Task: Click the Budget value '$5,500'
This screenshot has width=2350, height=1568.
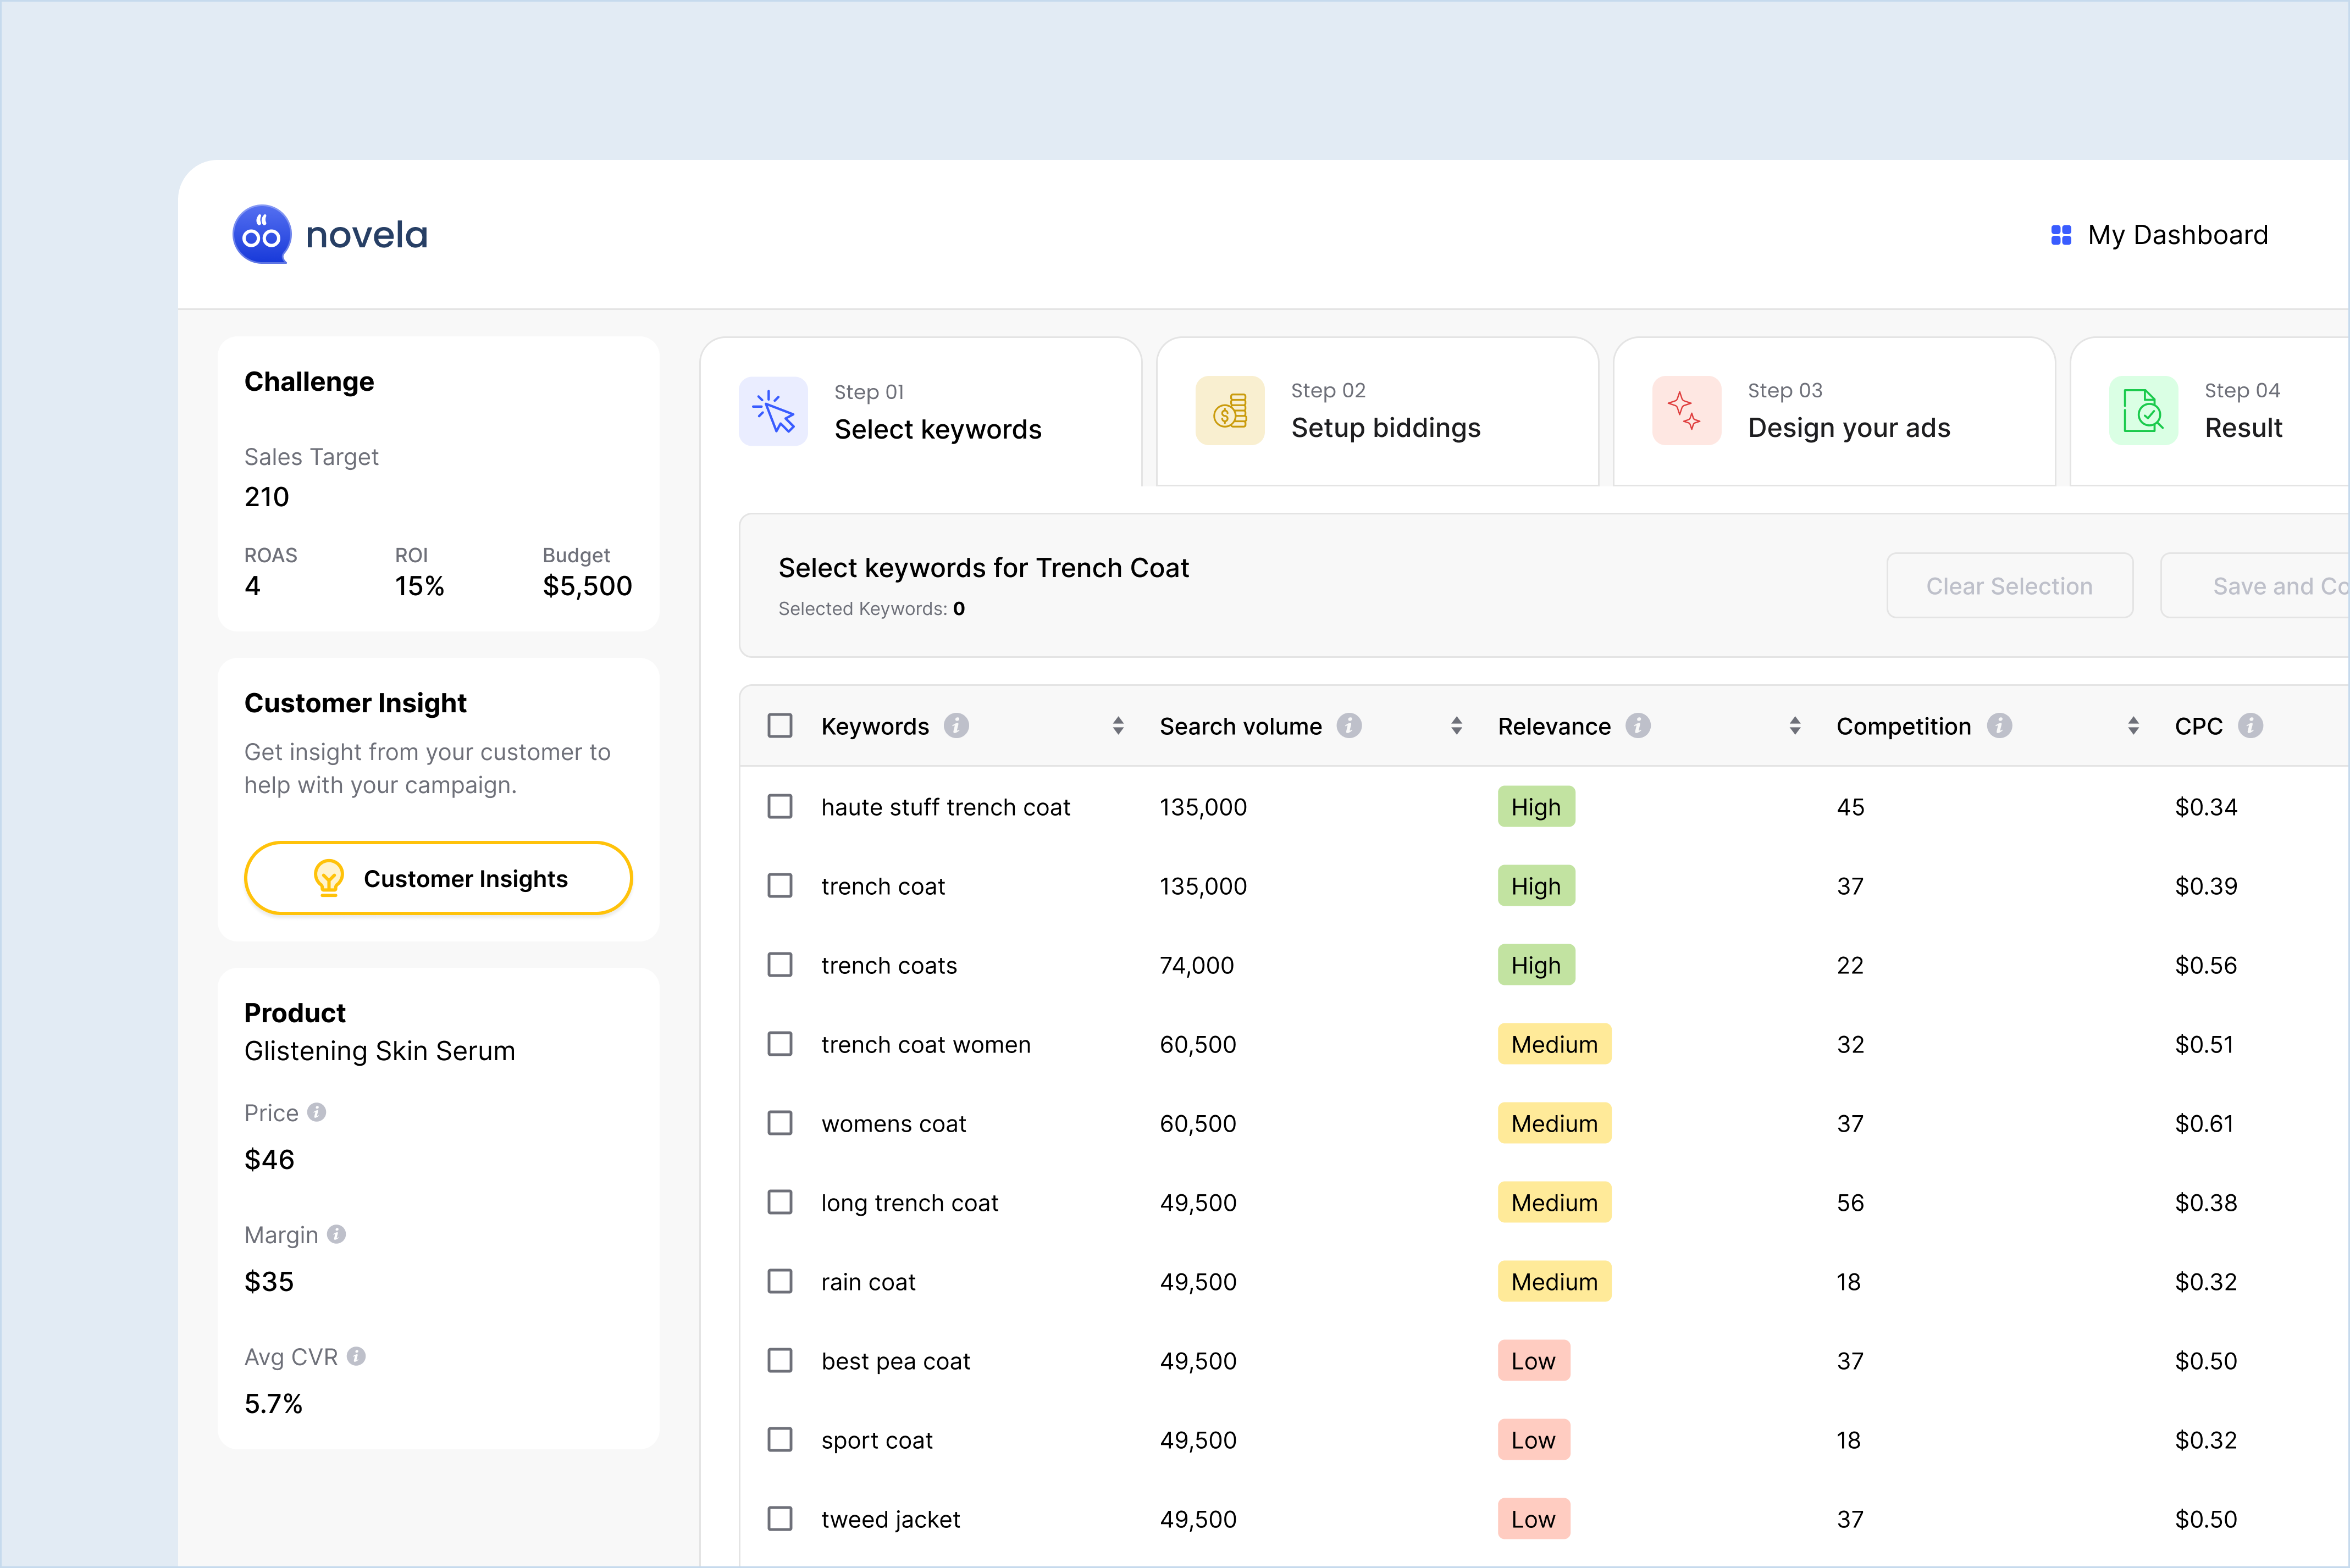Action: (x=587, y=586)
